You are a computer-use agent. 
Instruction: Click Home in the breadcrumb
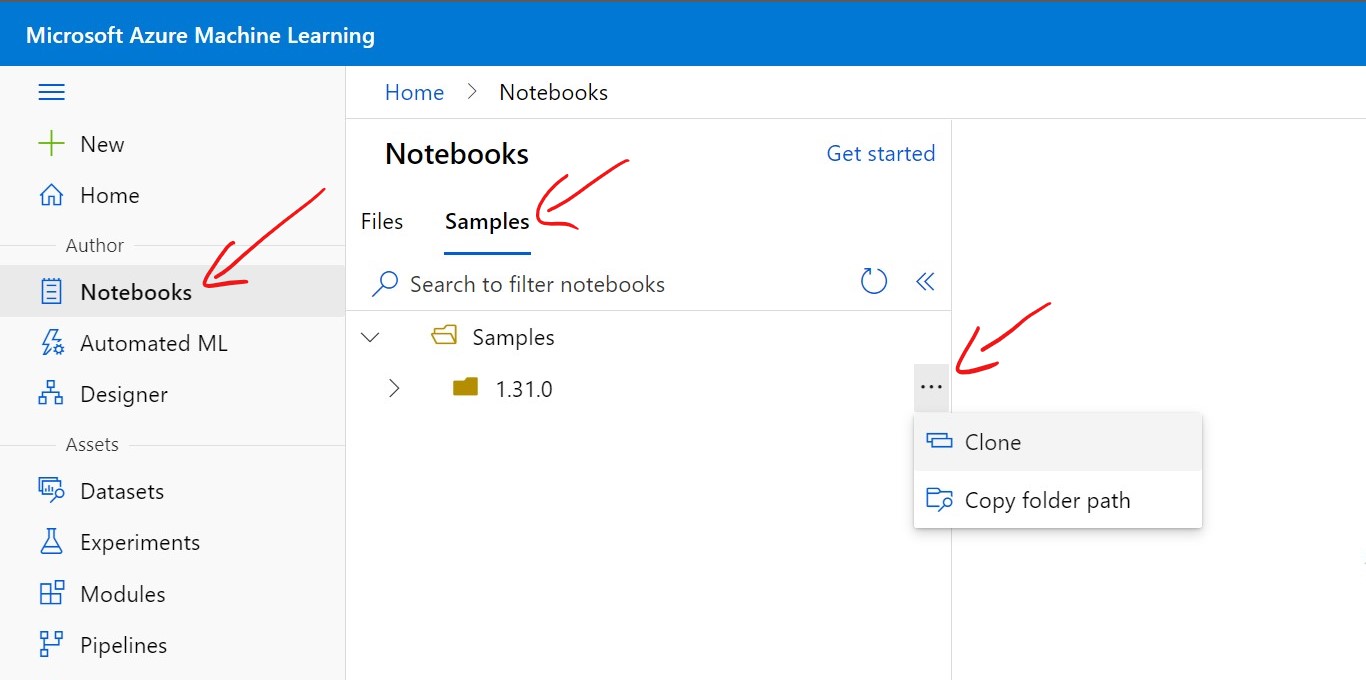[414, 93]
